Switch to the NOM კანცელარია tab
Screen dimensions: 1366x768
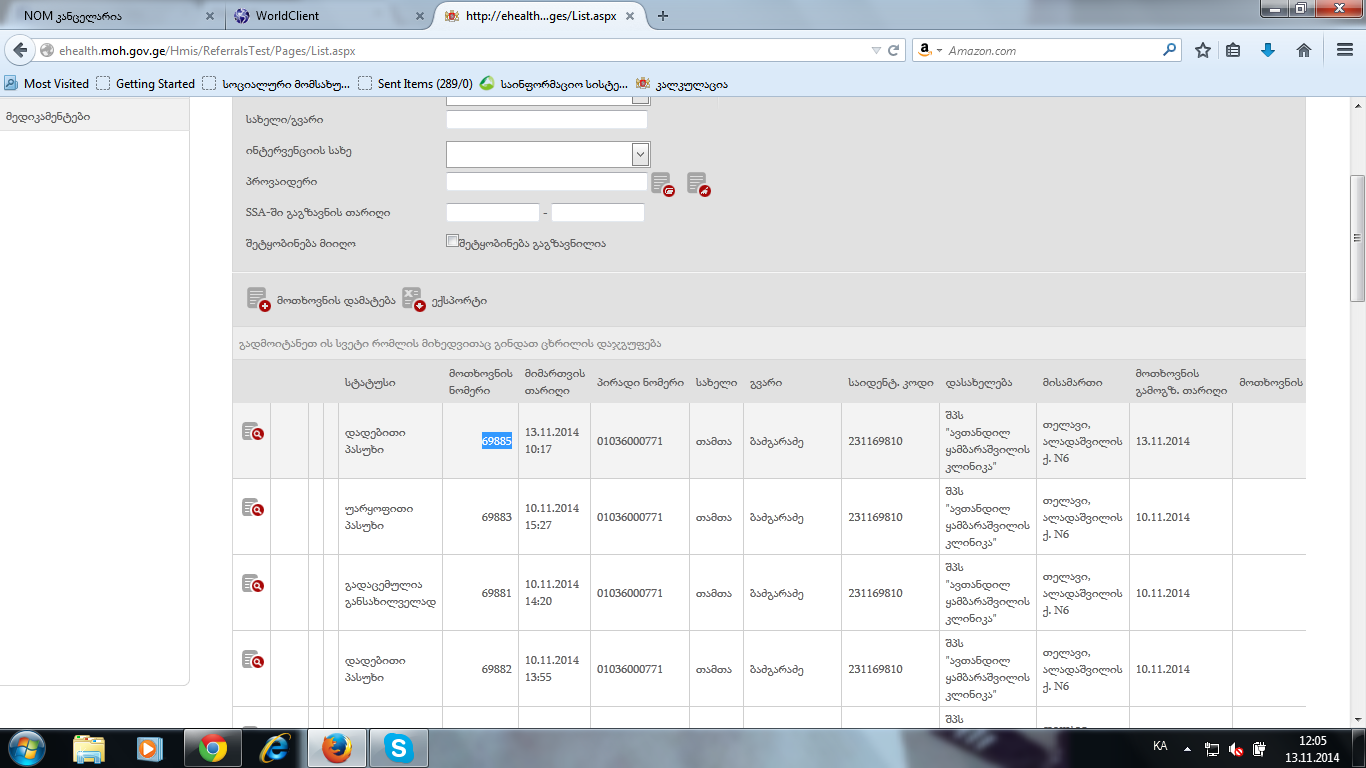110,16
